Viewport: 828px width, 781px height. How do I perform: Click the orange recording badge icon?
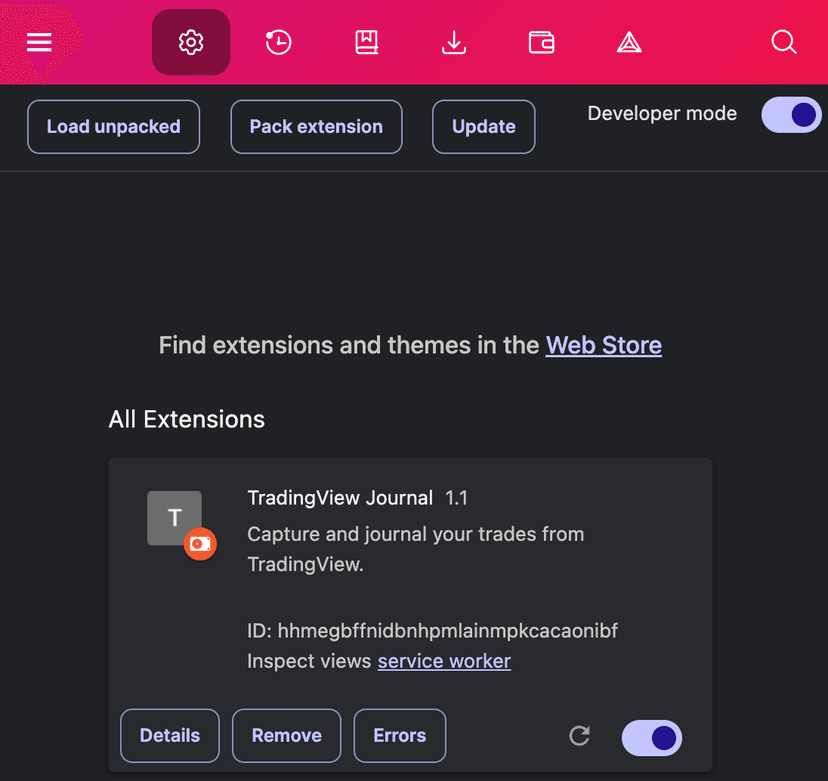(200, 544)
